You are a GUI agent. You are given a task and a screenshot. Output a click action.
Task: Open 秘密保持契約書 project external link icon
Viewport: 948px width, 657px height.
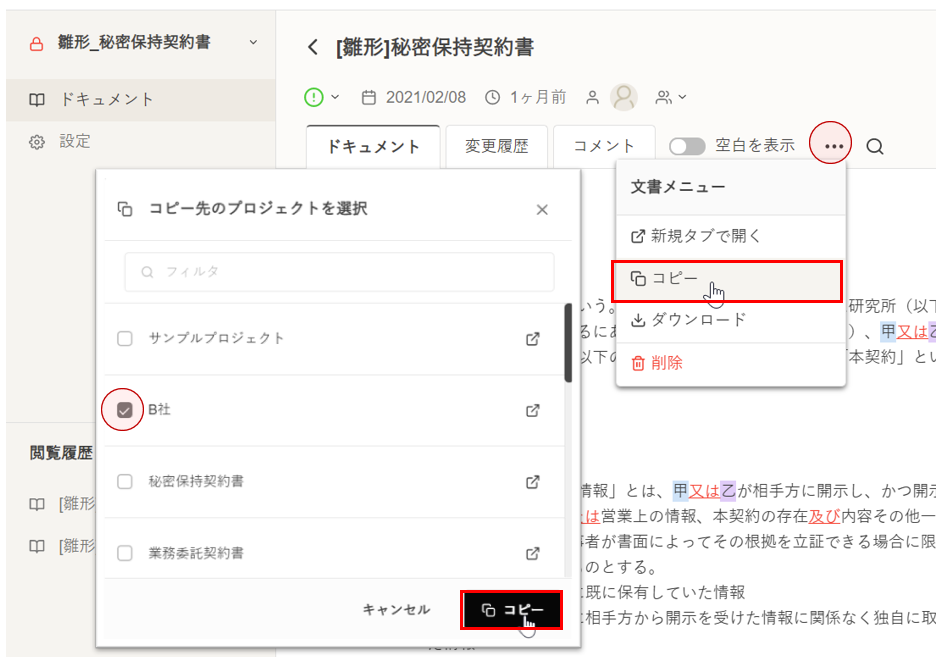(533, 481)
